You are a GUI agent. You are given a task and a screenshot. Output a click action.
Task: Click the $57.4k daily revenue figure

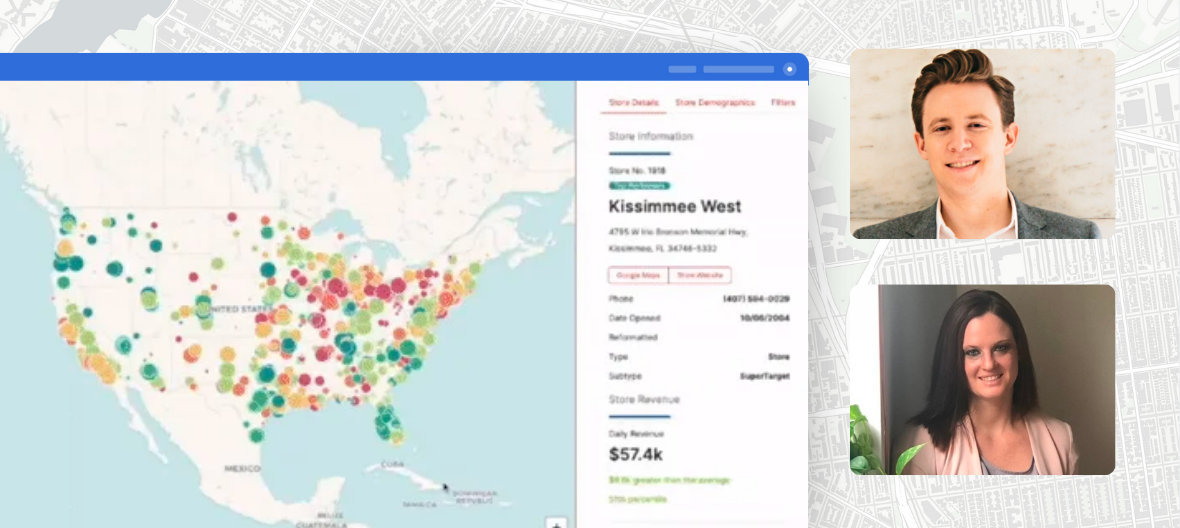click(x=636, y=454)
